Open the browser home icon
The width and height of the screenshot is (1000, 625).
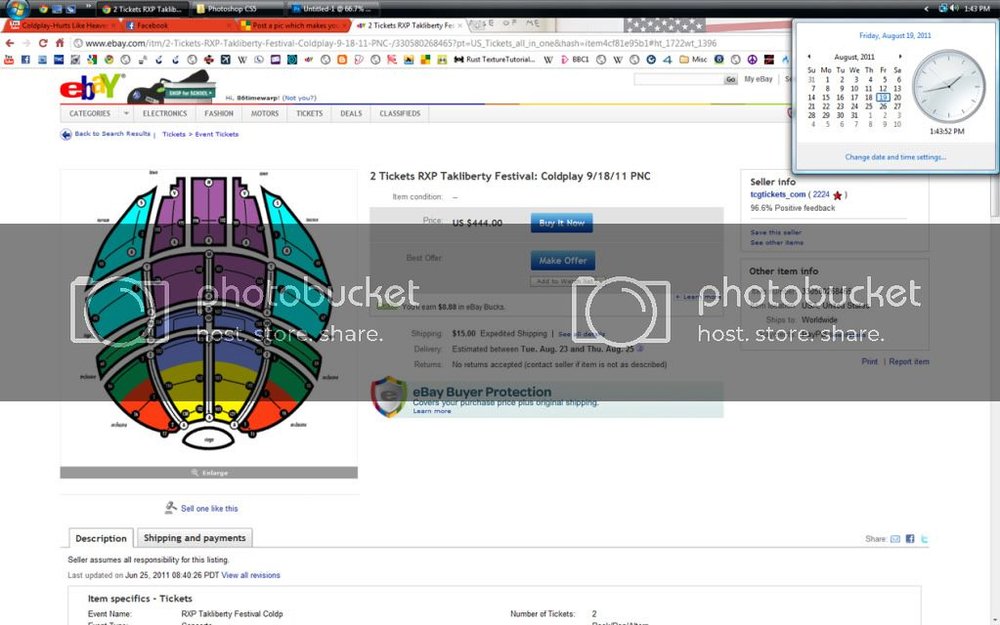59,43
